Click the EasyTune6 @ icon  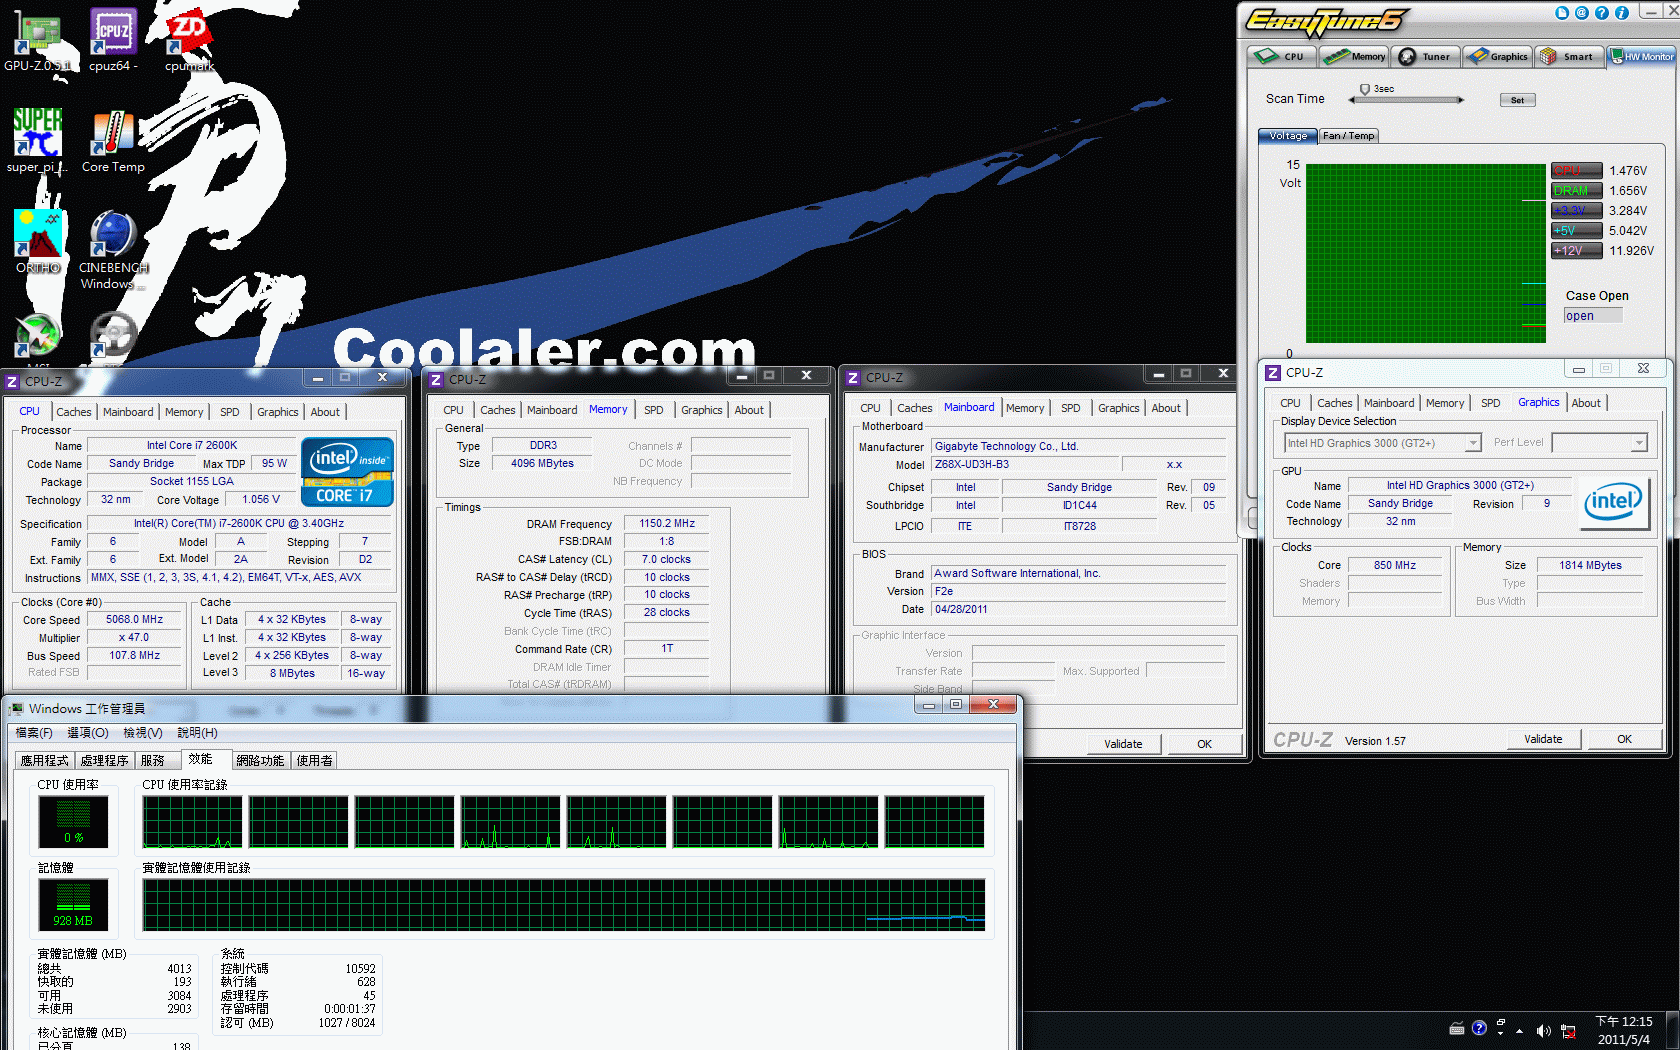coord(1582,13)
